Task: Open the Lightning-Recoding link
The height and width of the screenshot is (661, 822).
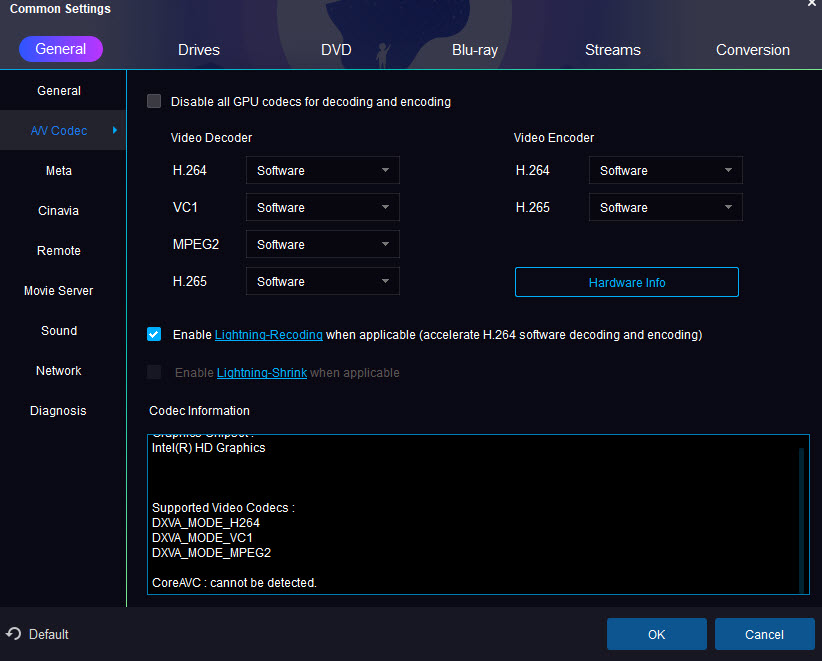Action: pyautogui.click(x=269, y=335)
